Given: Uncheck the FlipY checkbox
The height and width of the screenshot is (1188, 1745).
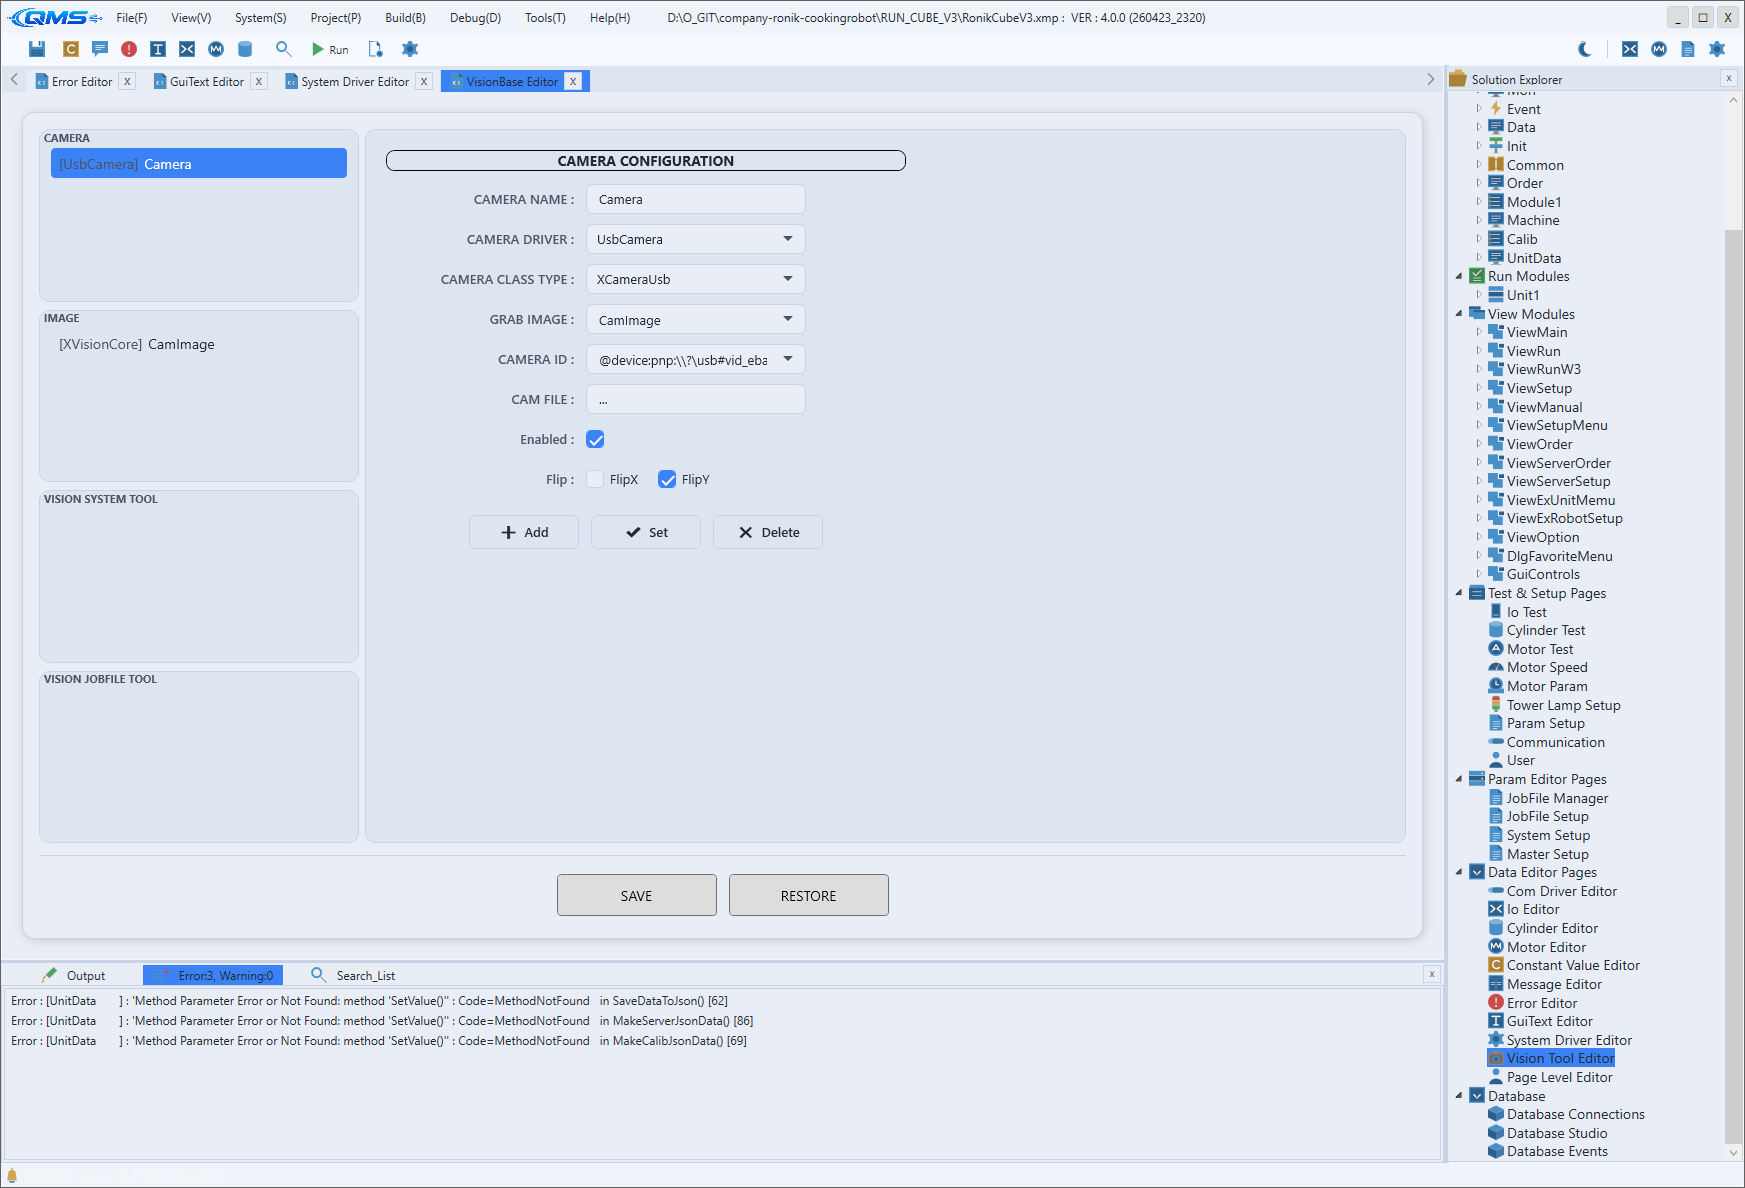Looking at the screenshot, I should [667, 479].
